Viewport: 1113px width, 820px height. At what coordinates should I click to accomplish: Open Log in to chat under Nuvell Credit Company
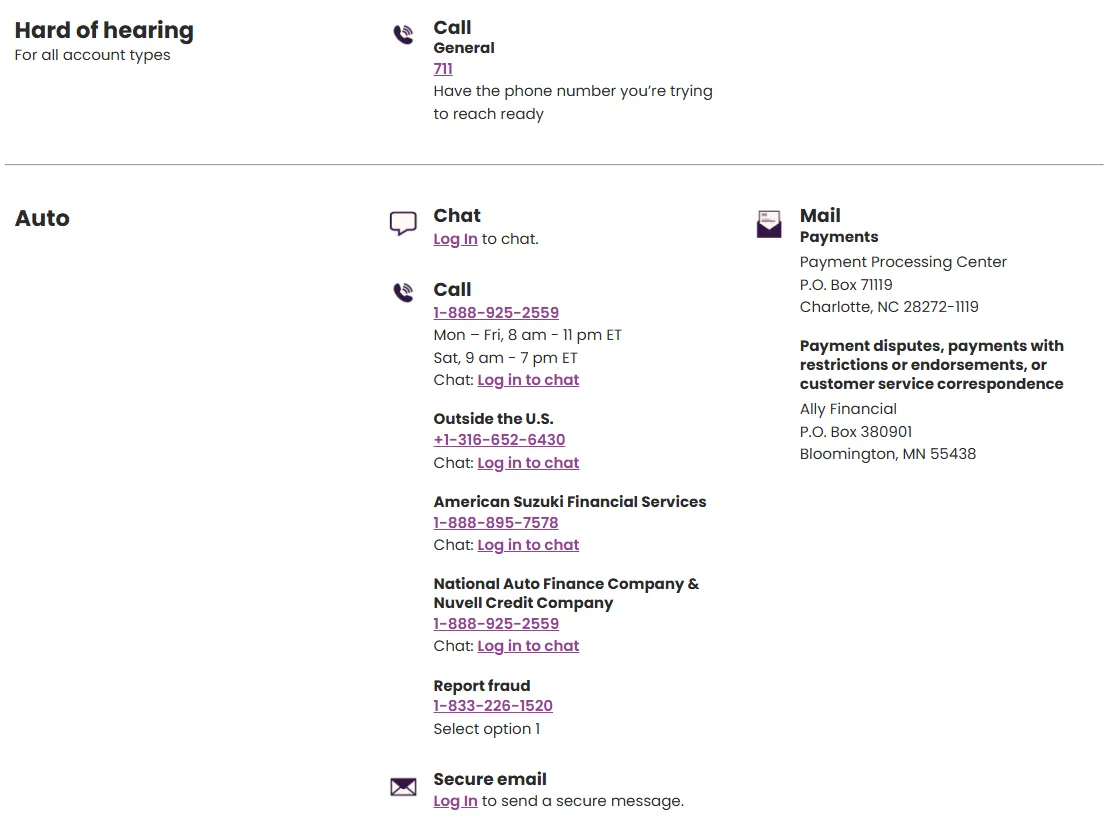(528, 645)
